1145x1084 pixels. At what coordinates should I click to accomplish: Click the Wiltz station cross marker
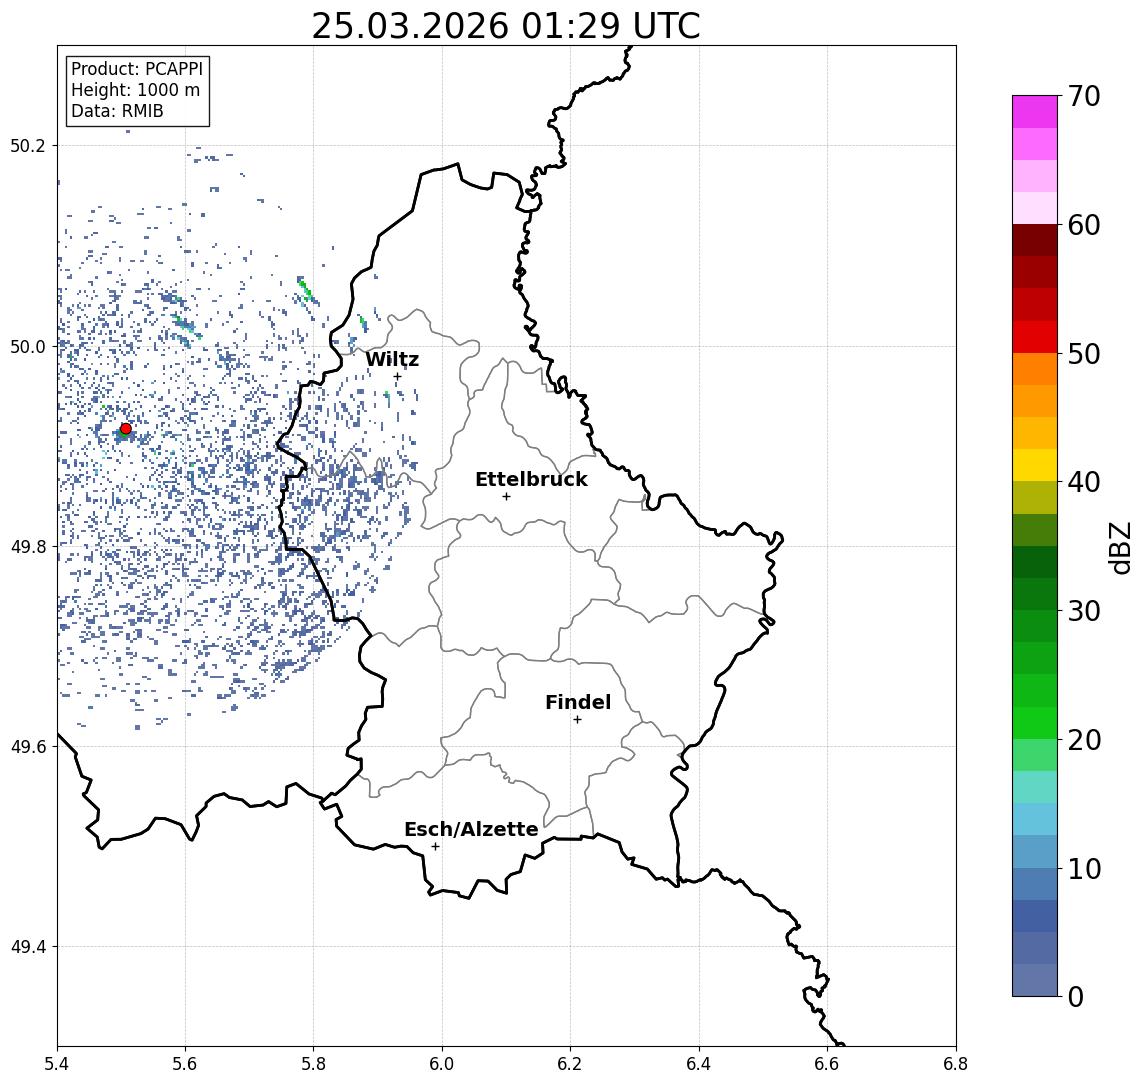[397, 377]
